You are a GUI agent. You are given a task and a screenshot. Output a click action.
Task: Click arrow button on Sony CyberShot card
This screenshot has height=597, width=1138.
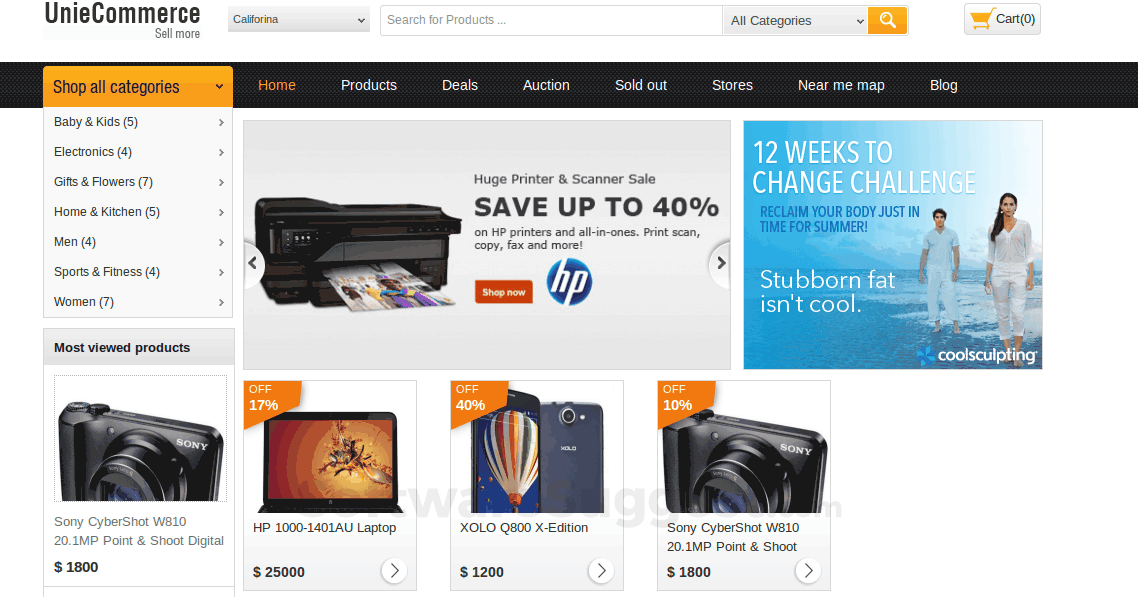(x=808, y=571)
